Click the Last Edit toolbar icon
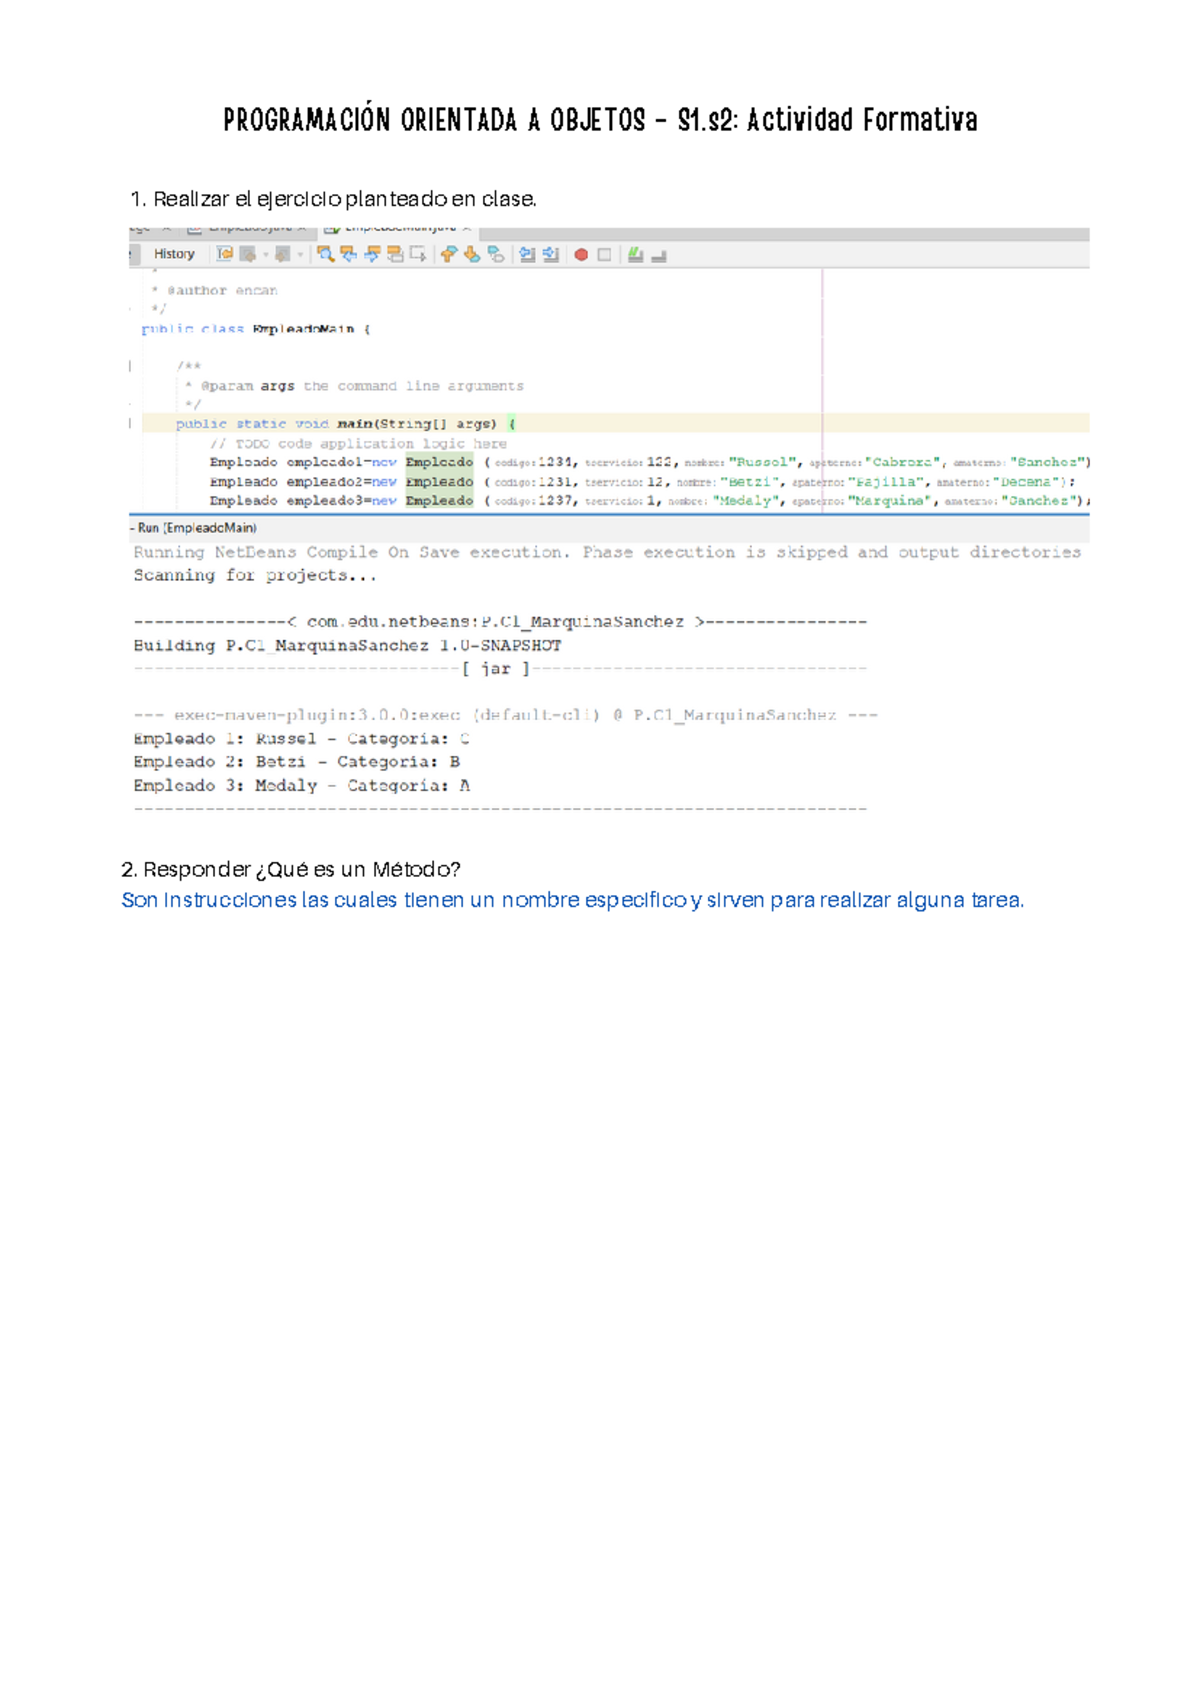This screenshot has width=1200, height=1698. pos(225,254)
